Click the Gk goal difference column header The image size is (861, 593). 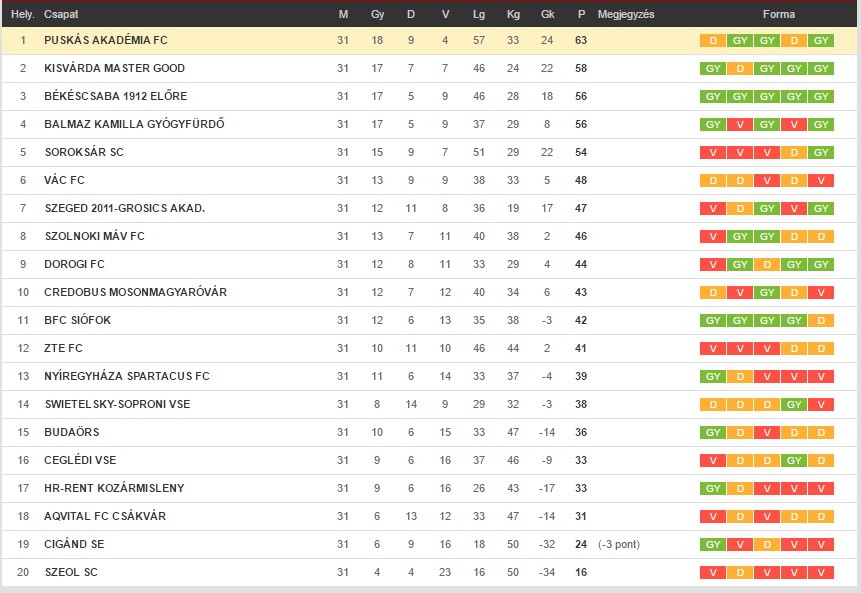tap(547, 14)
